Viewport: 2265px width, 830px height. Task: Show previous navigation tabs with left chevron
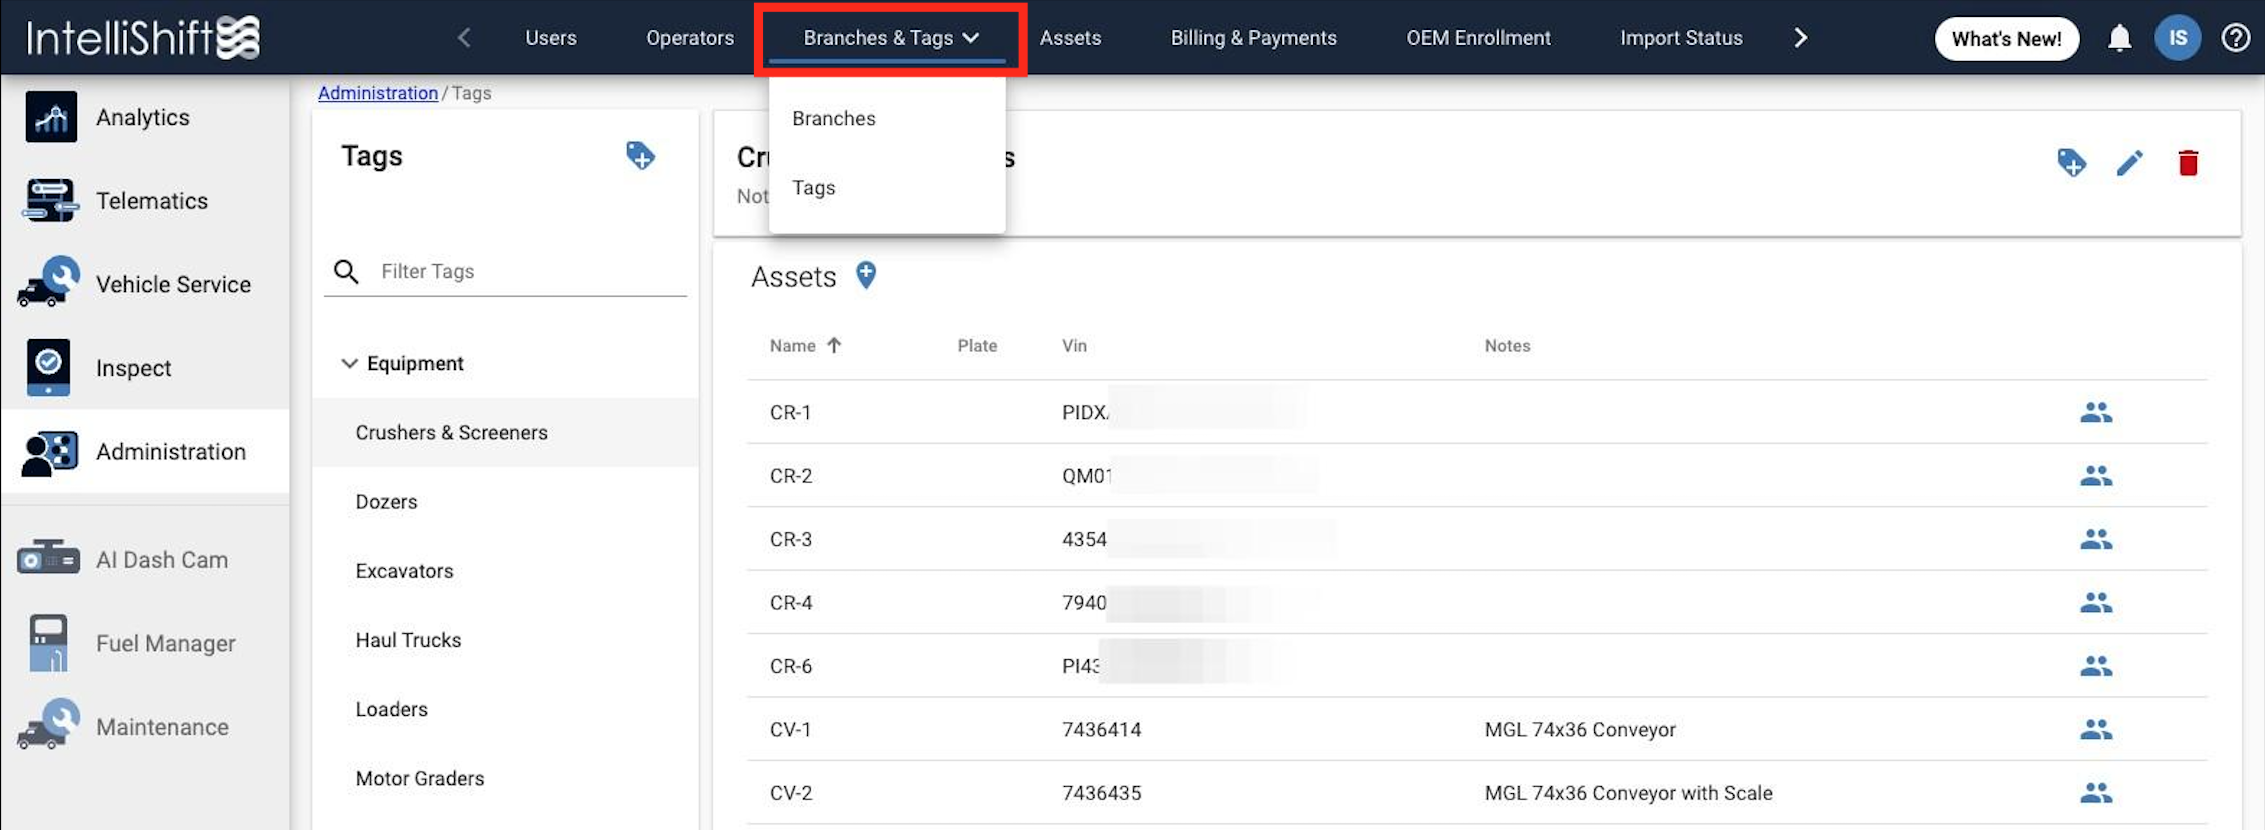pyautogui.click(x=464, y=38)
